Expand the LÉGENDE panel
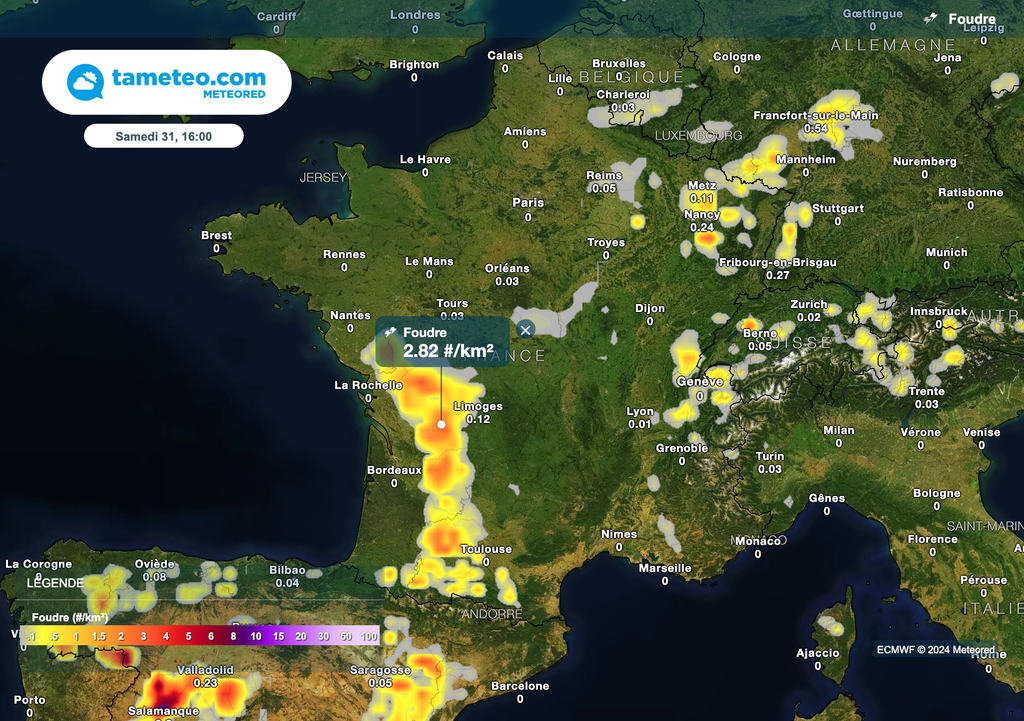This screenshot has width=1024, height=721. [57, 582]
